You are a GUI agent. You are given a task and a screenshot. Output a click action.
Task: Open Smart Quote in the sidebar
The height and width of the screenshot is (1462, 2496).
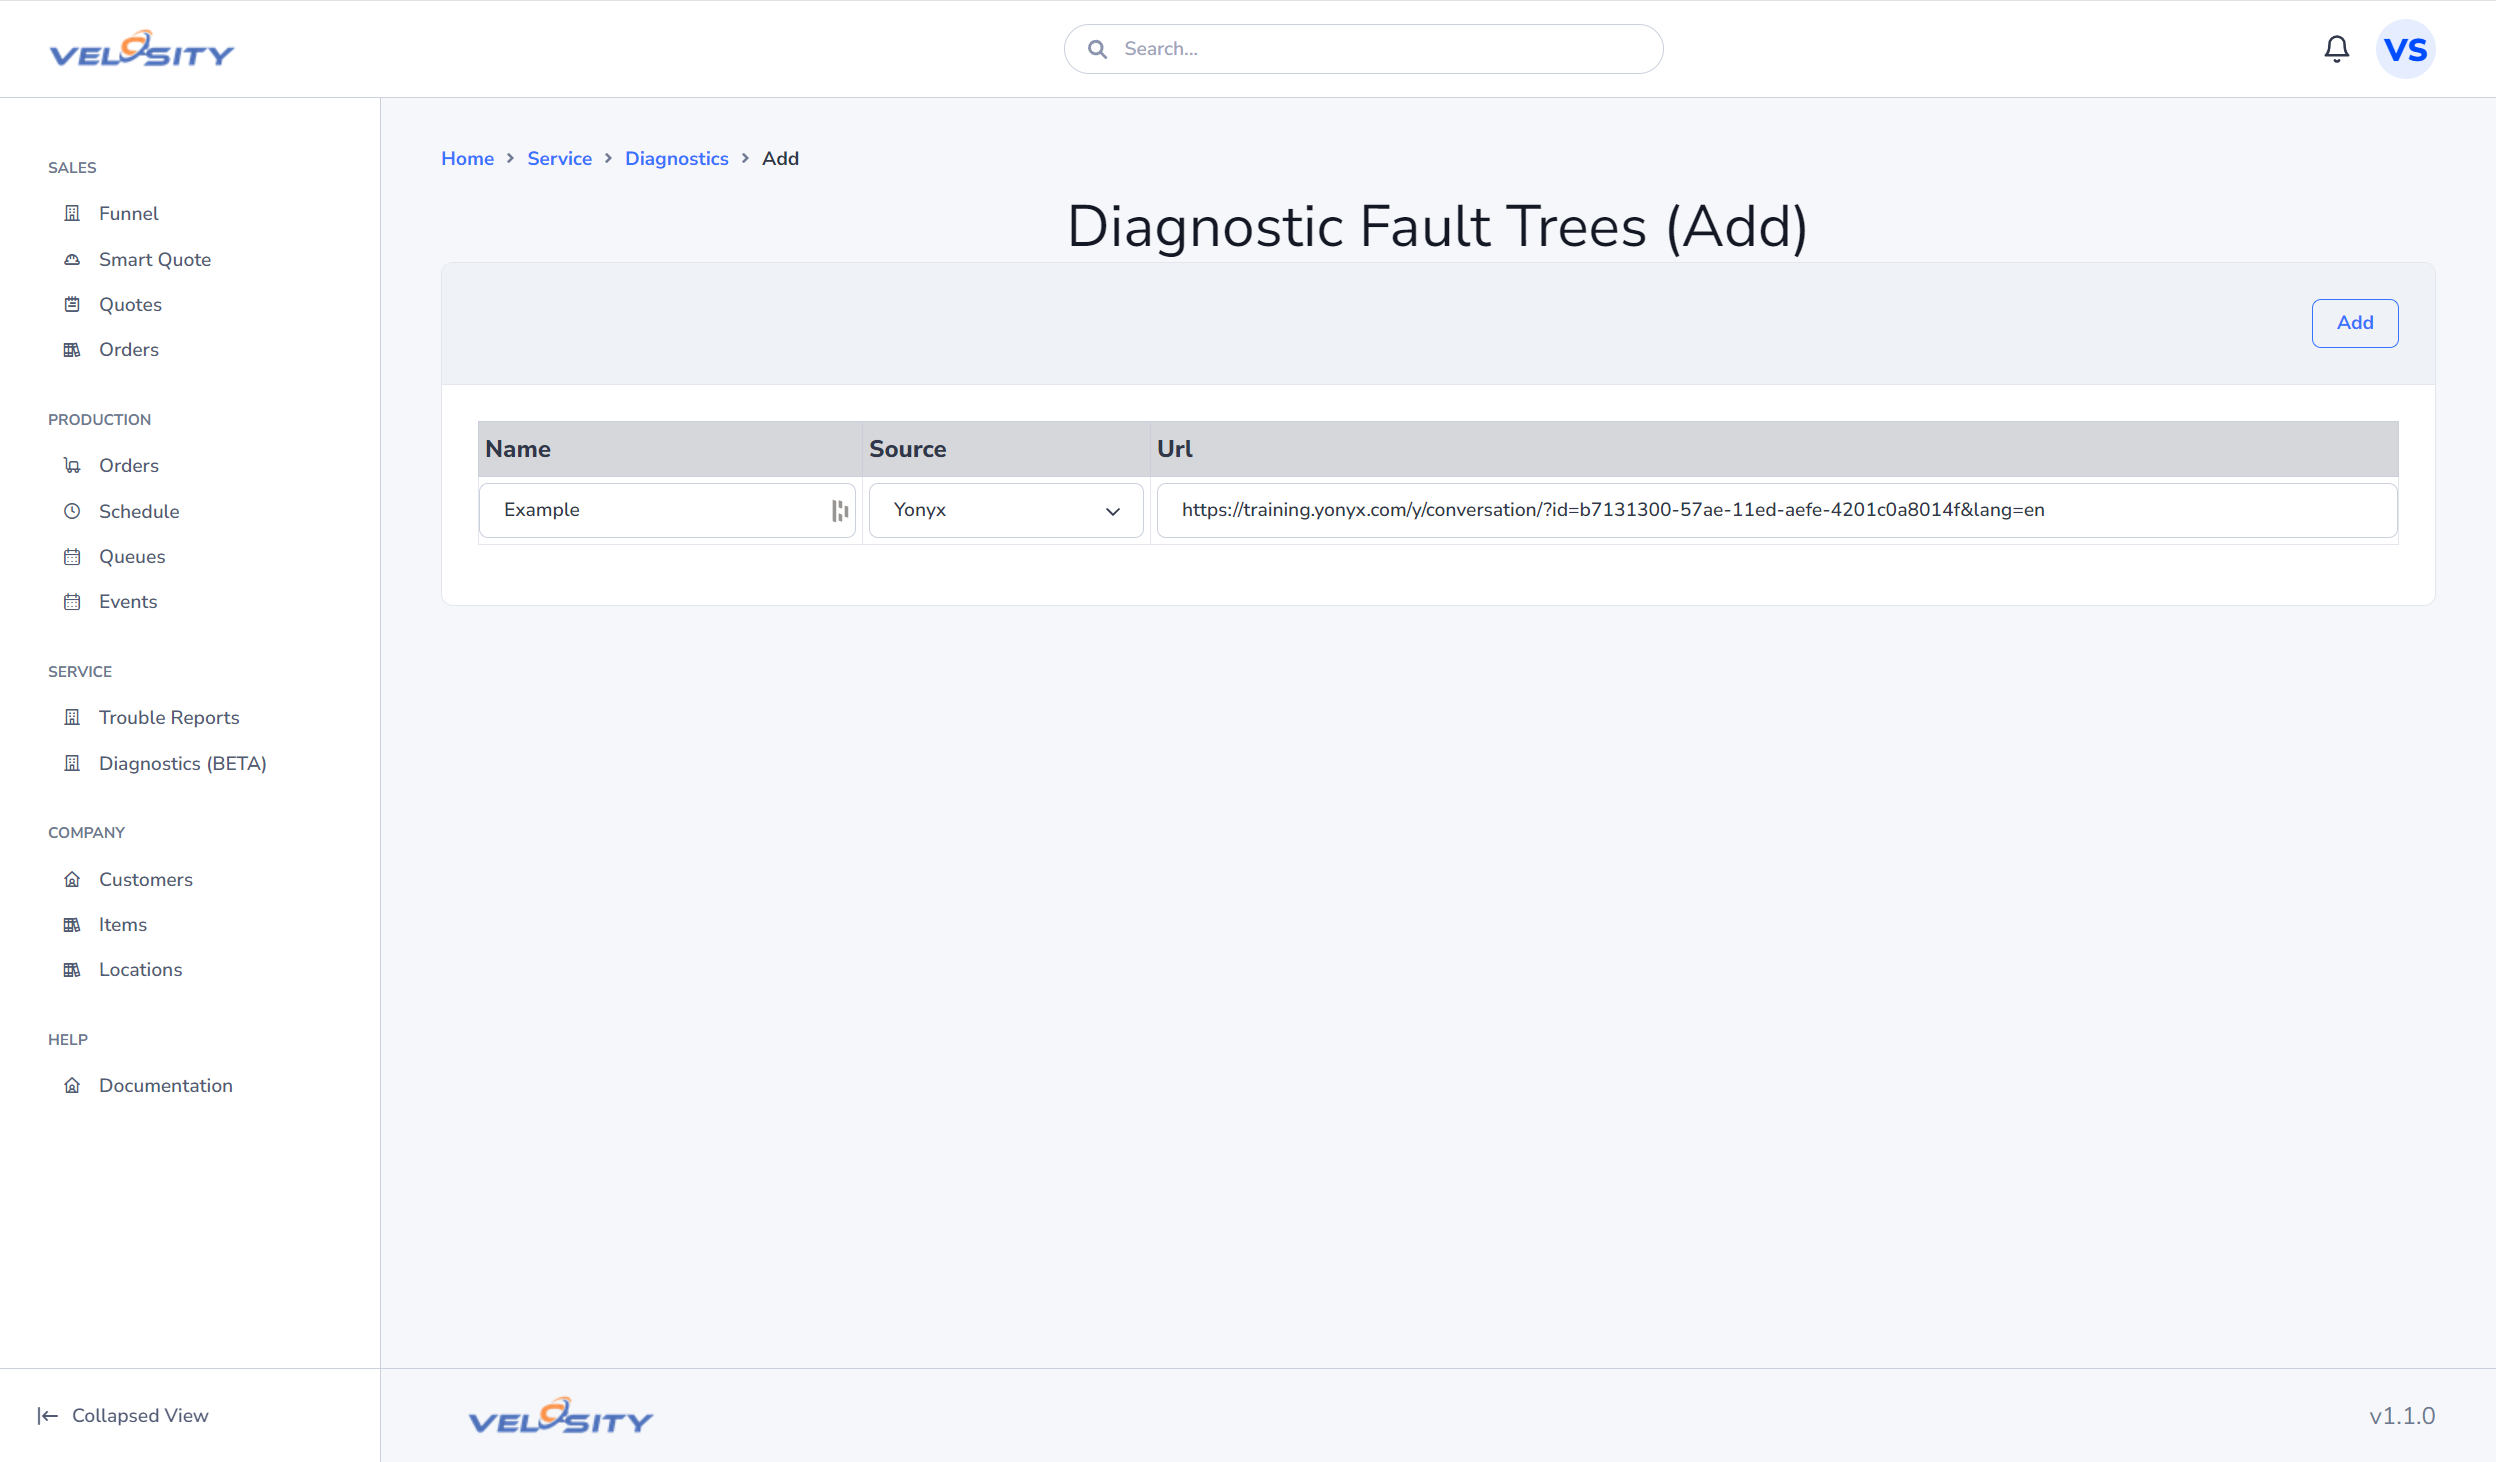coord(155,259)
